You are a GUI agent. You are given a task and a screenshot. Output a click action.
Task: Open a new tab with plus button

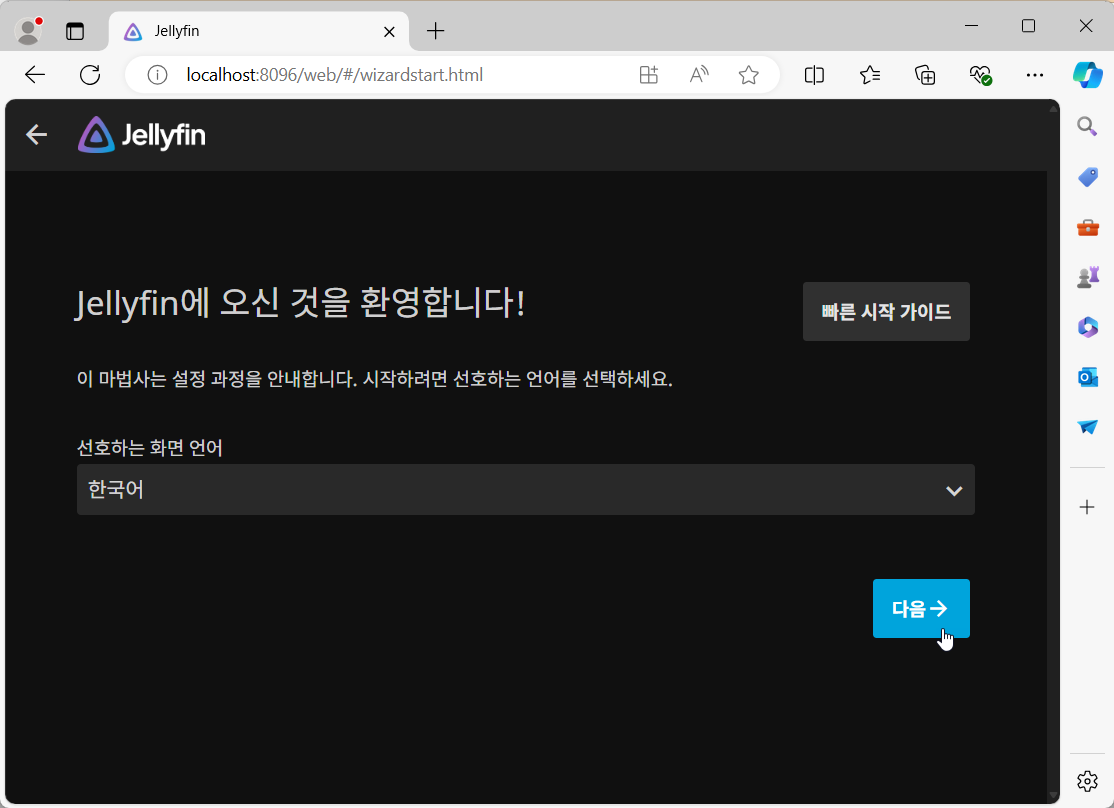coord(436,31)
